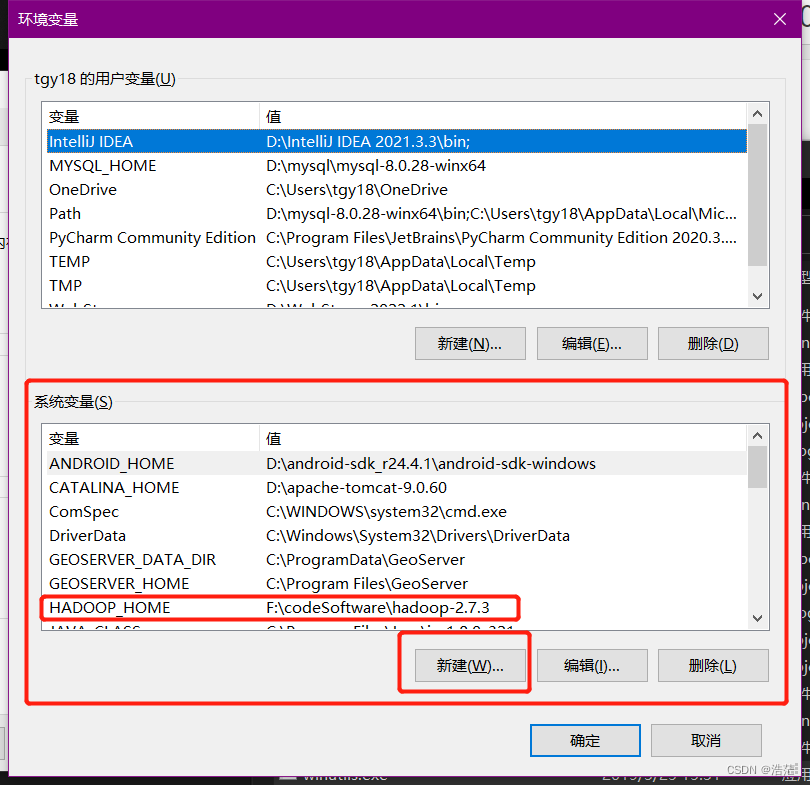This screenshot has width=810, height=785.
Task: Select the HADOOP_HOME system variable
Action: pyautogui.click(x=397, y=608)
